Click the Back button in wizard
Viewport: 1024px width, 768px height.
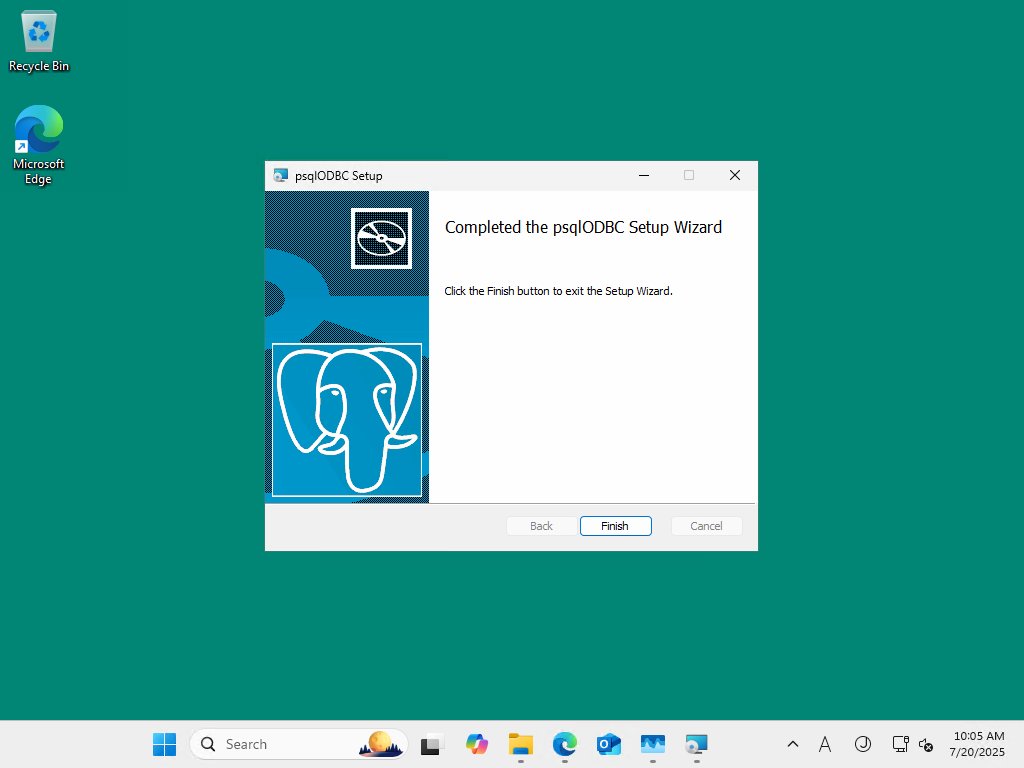pos(541,526)
